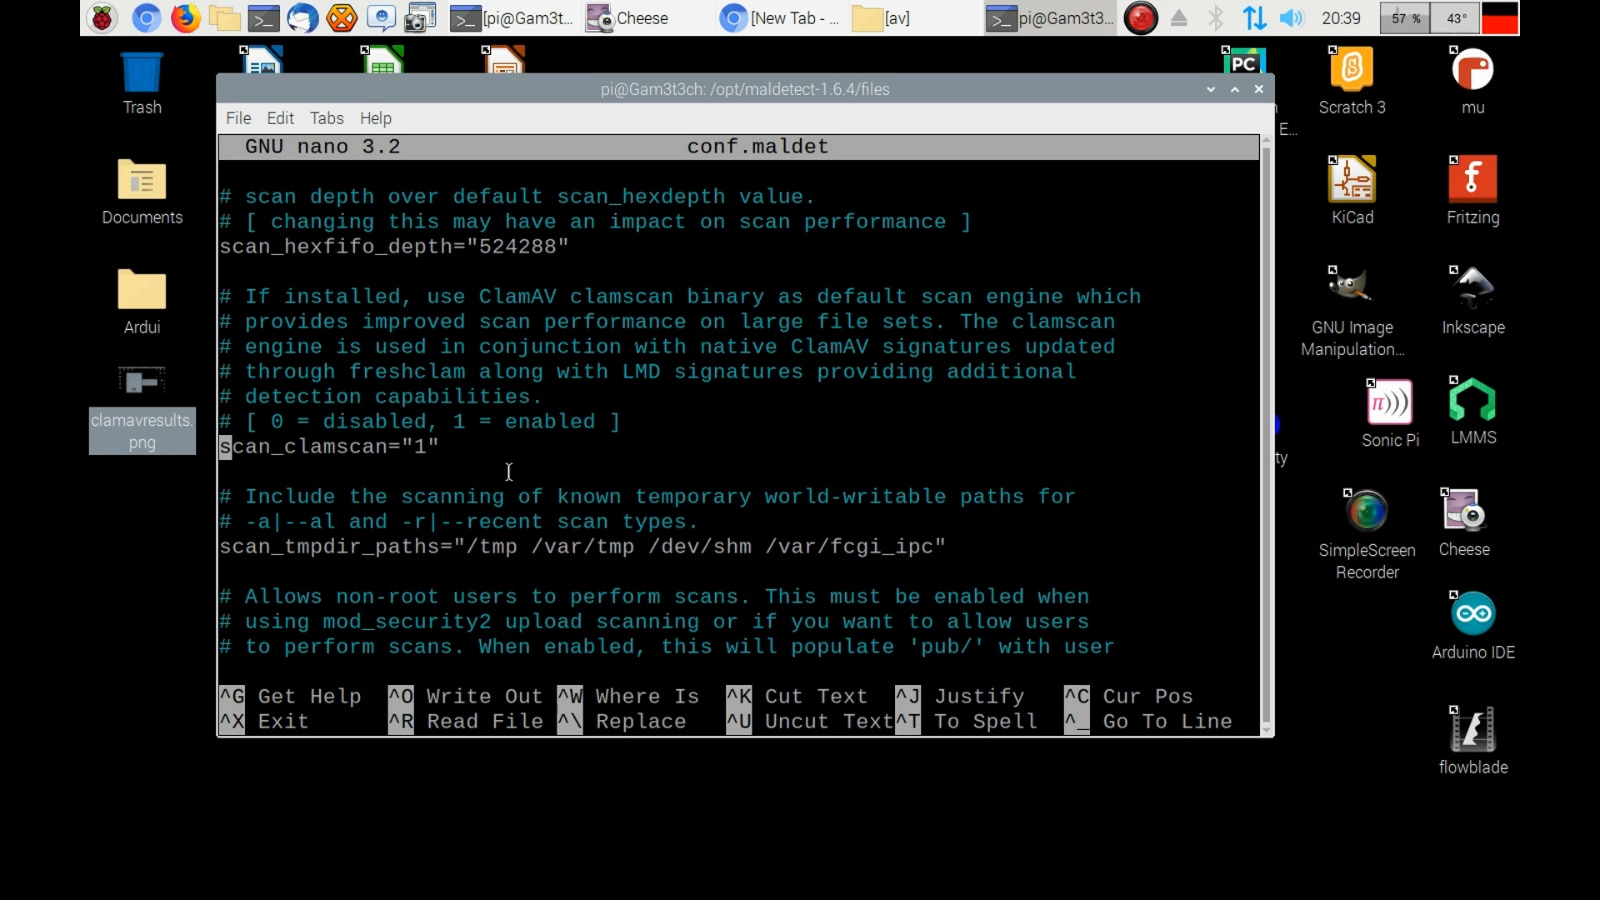
Task: Open the terminal Tabs menu
Action: point(326,118)
